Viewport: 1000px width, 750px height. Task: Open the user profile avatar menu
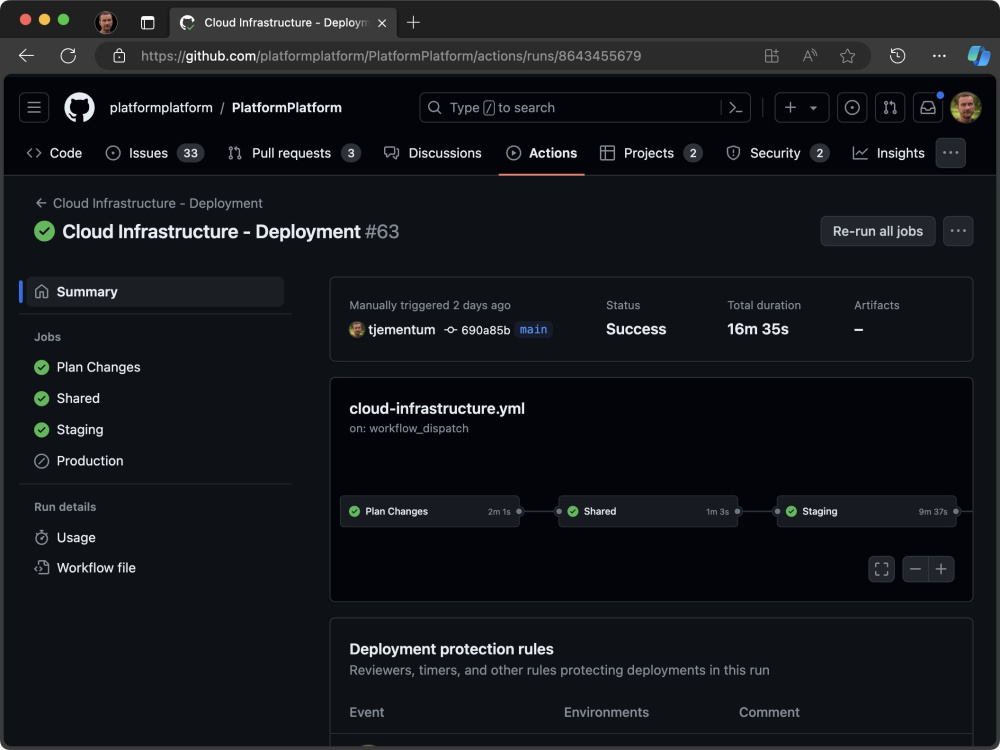(966, 107)
